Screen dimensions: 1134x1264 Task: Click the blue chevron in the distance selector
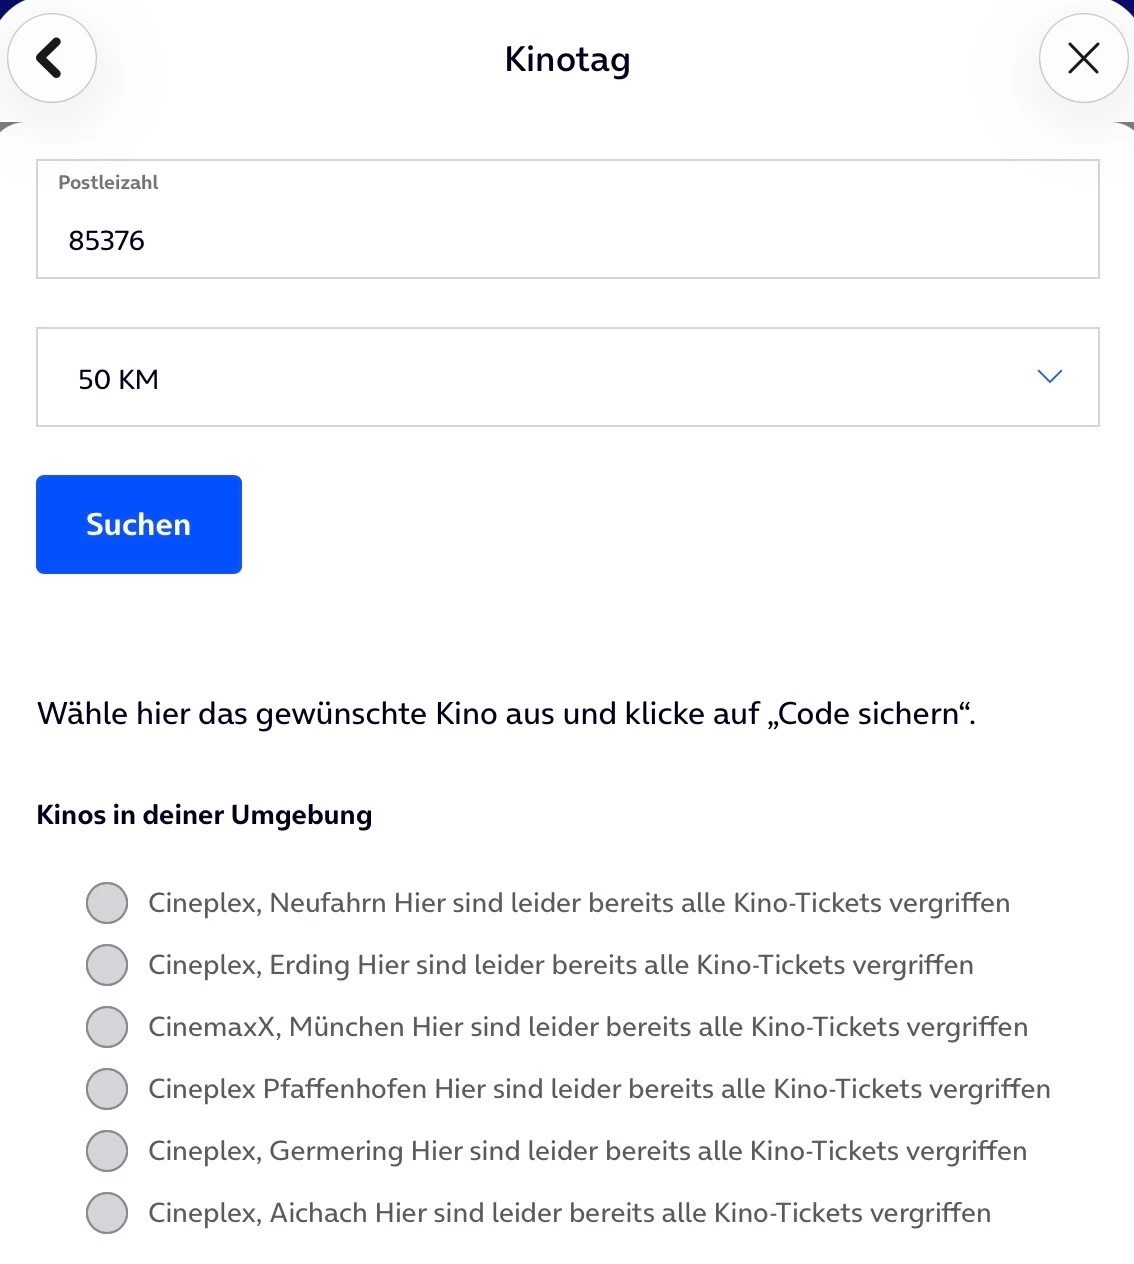pyautogui.click(x=1049, y=377)
